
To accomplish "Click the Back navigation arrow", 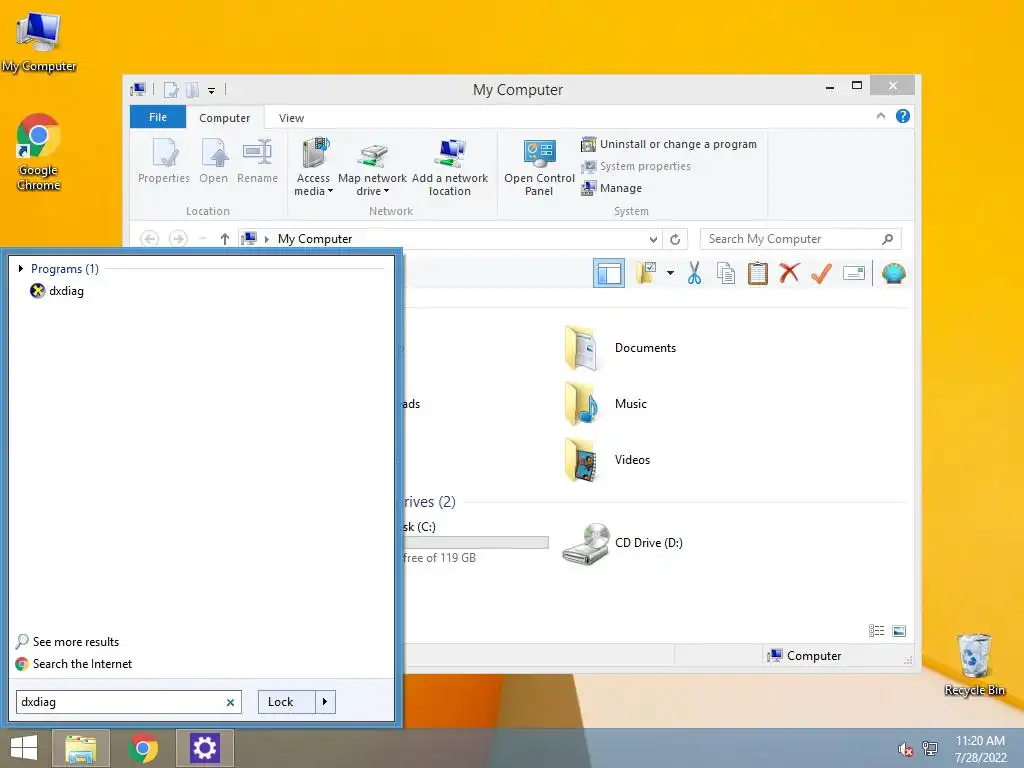I will pos(150,239).
